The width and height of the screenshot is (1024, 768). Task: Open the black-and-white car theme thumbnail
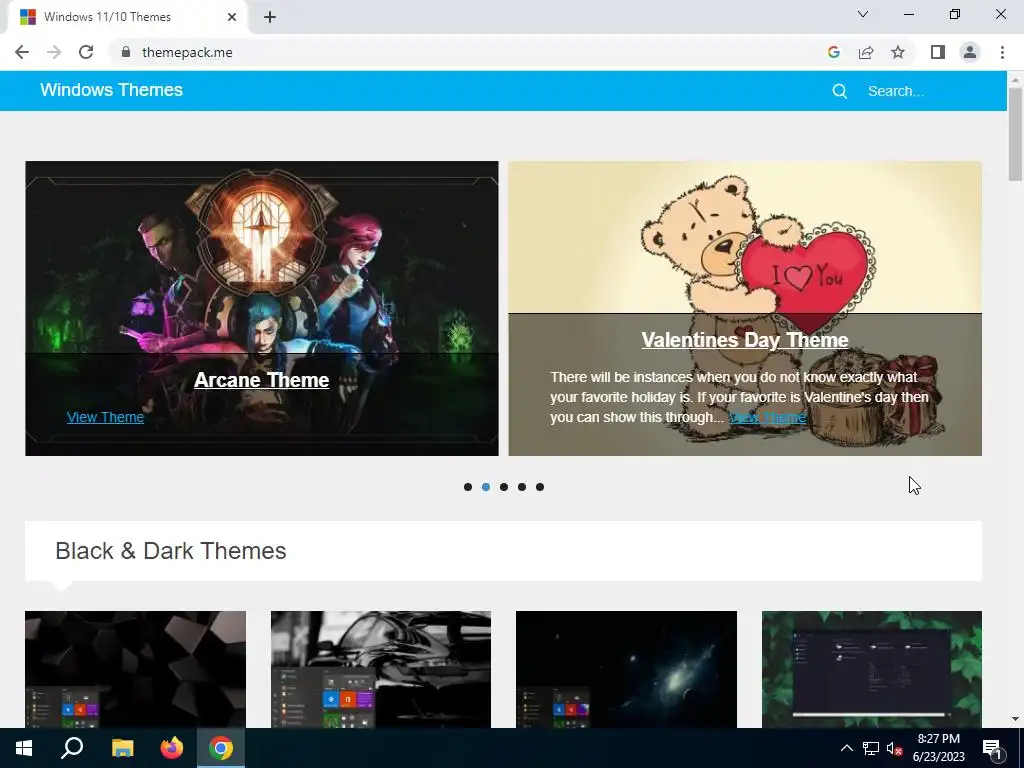[x=381, y=669]
